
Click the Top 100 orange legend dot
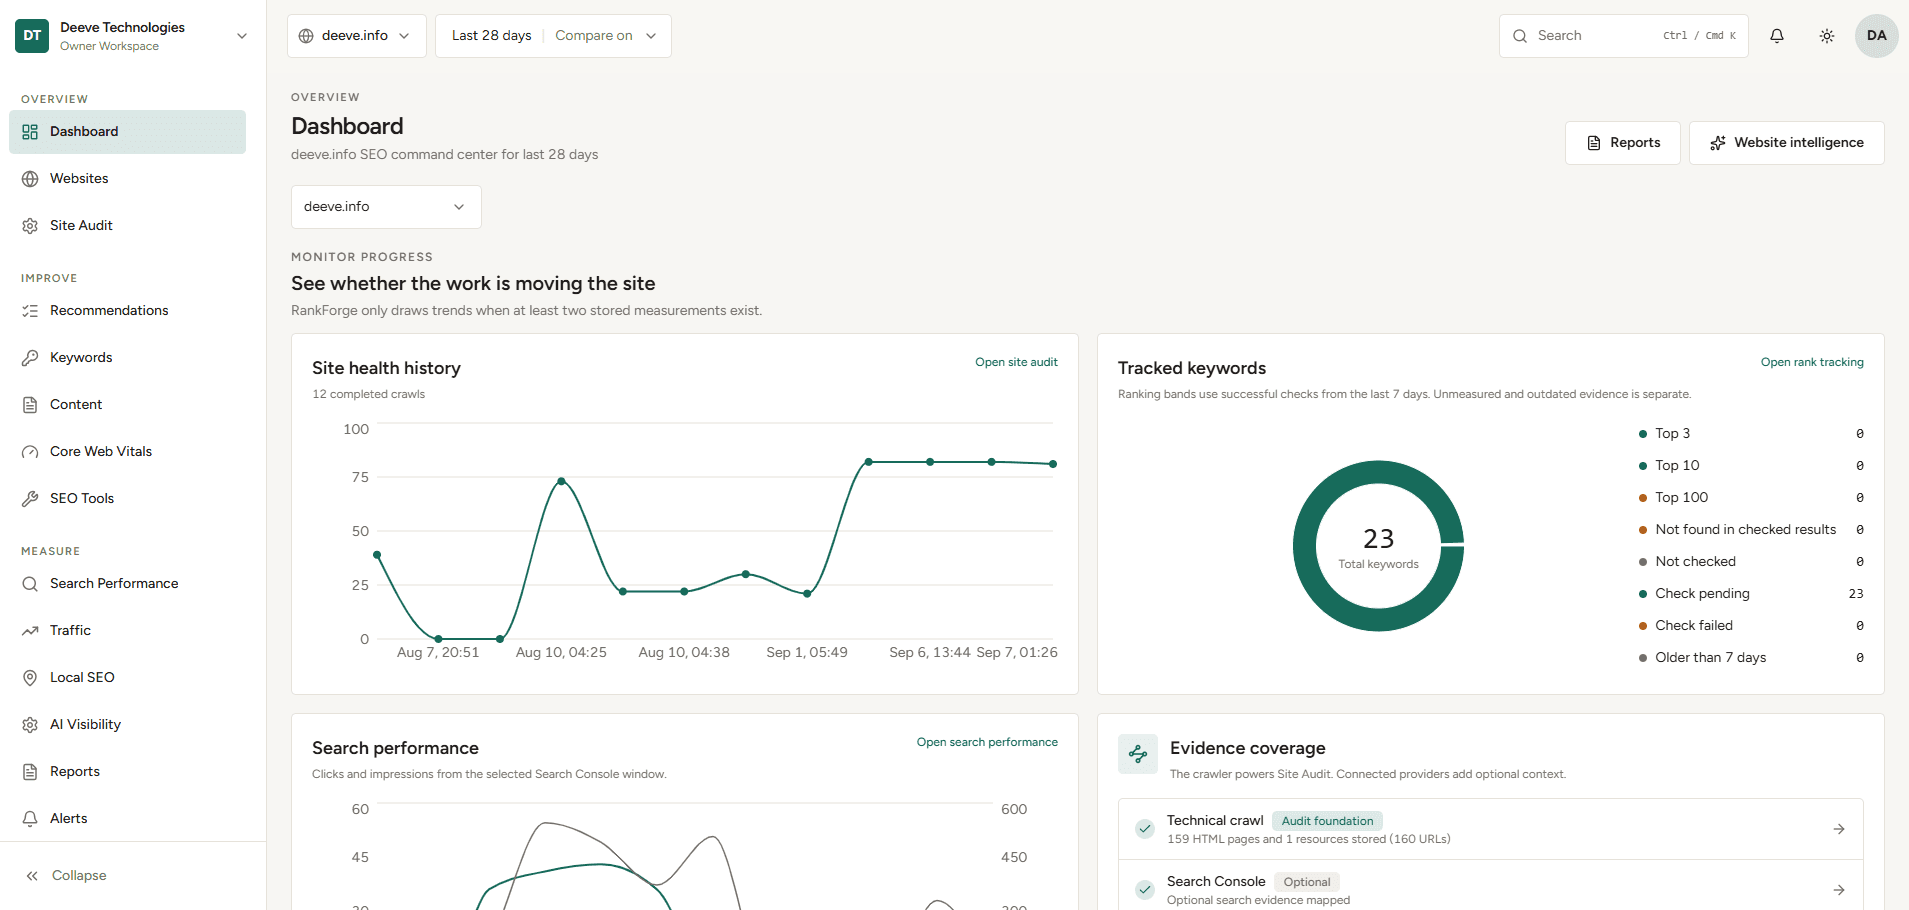1642,498
